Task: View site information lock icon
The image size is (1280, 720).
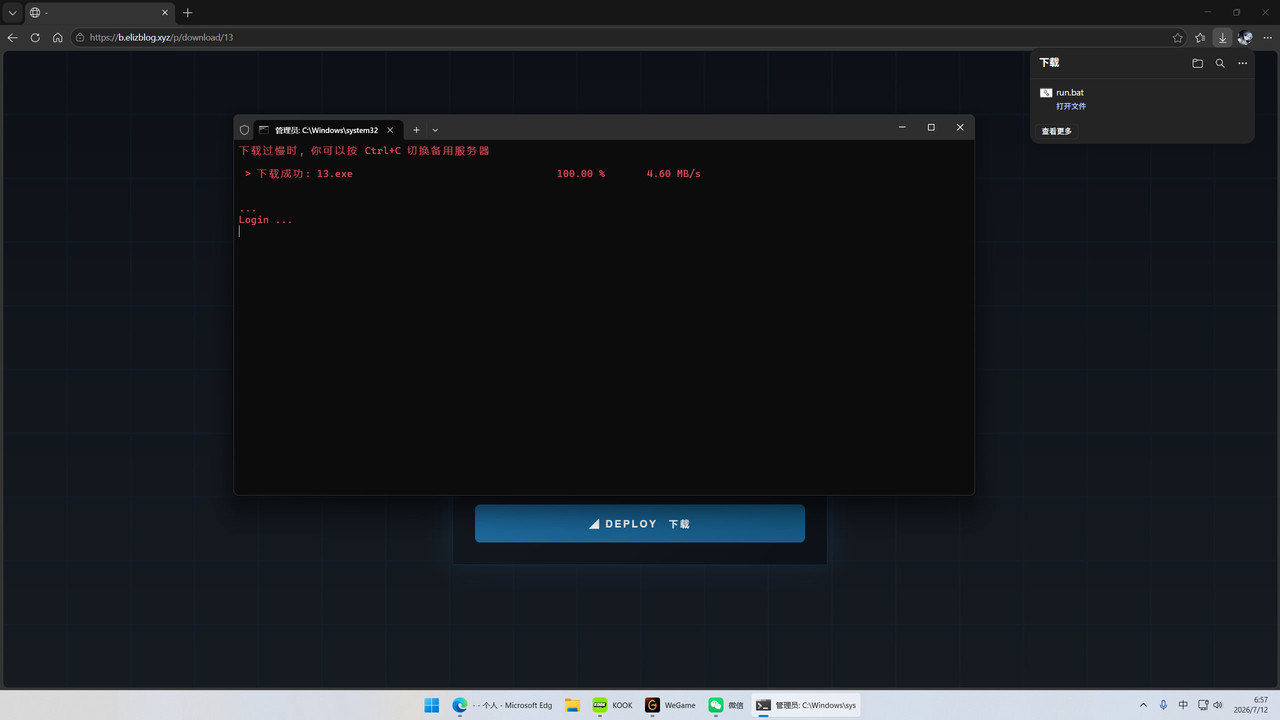Action: coord(80,37)
